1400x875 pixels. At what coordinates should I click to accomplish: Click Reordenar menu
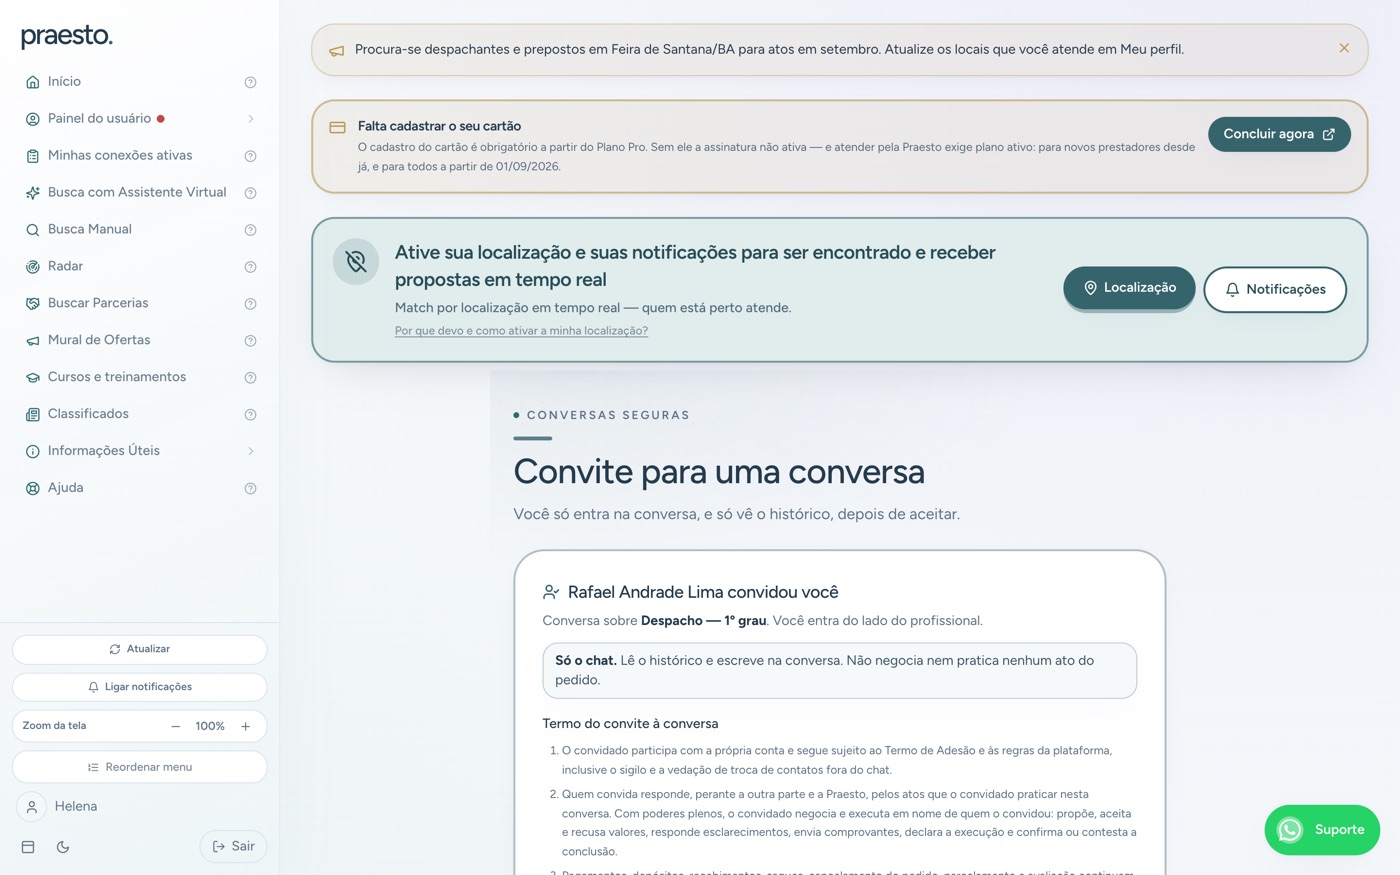[x=140, y=767]
